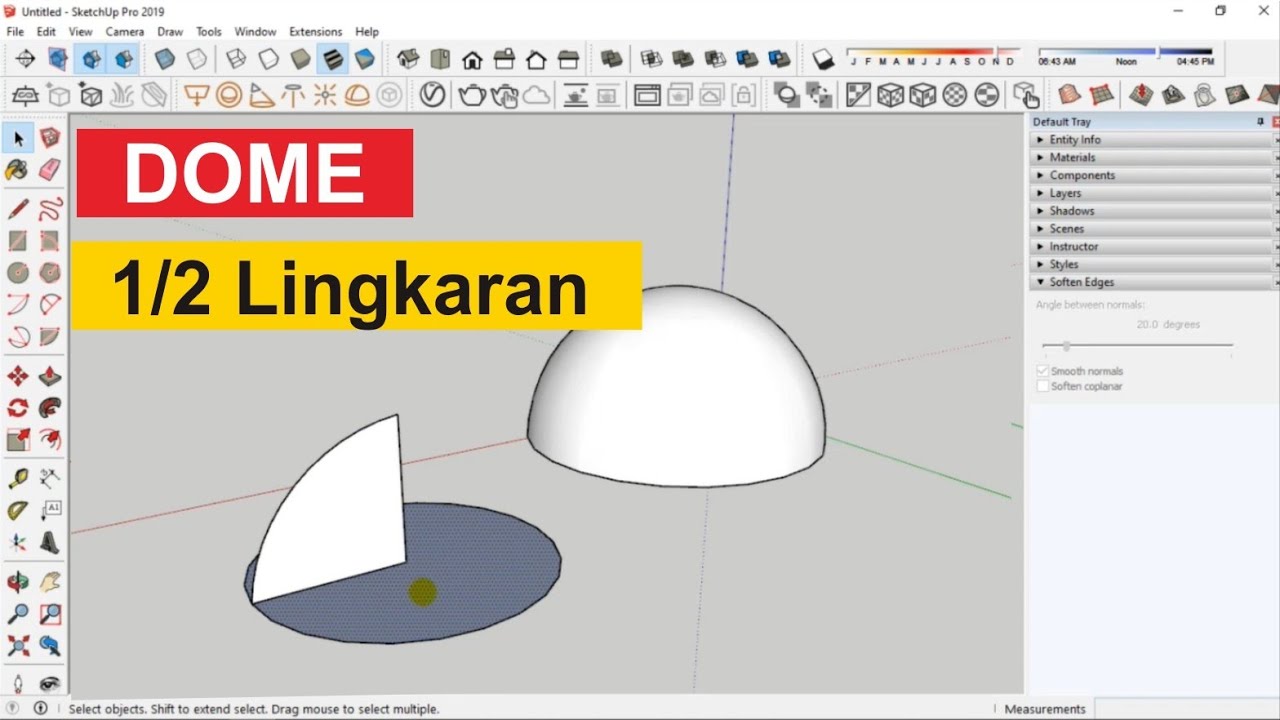Toggle Soften coplanar checkbox

1043,386
